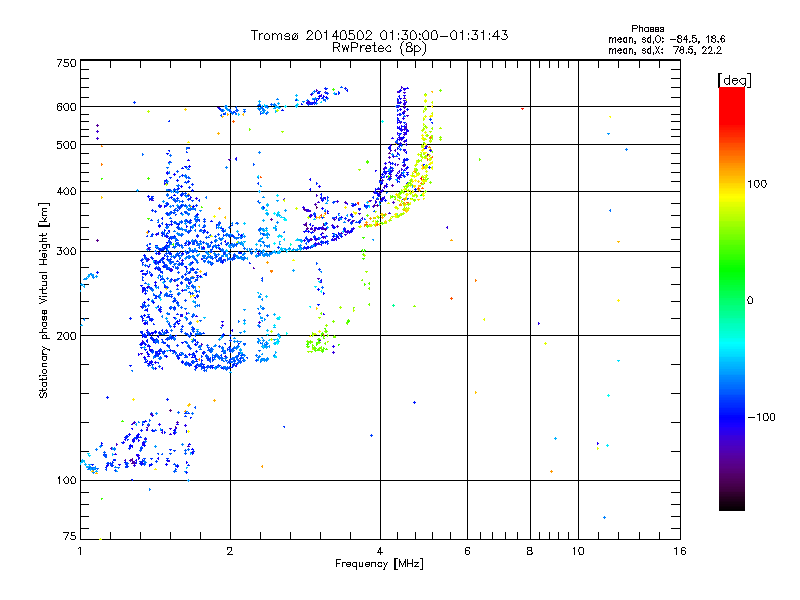800x600 pixels.
Task: Click the colorbar '0' tick label
Action: point(750,301)
